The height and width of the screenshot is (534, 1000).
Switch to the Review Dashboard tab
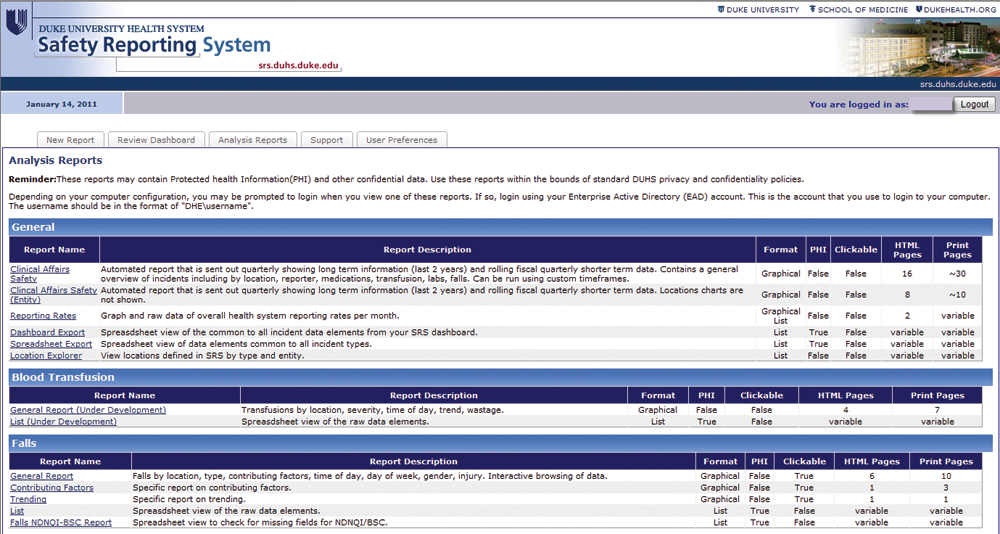(156, 140)
